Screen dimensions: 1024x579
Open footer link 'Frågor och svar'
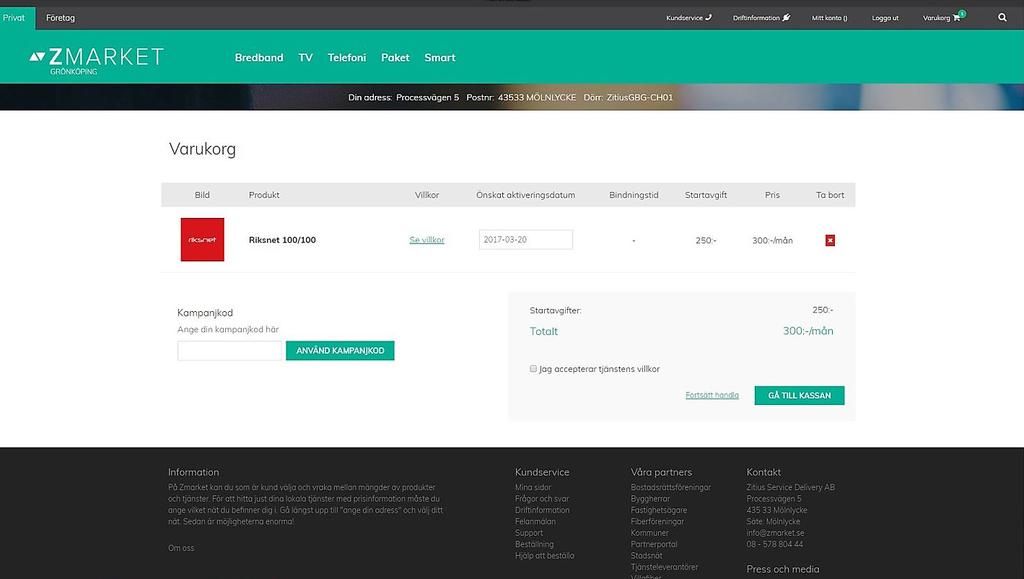[x=542, y=499]
